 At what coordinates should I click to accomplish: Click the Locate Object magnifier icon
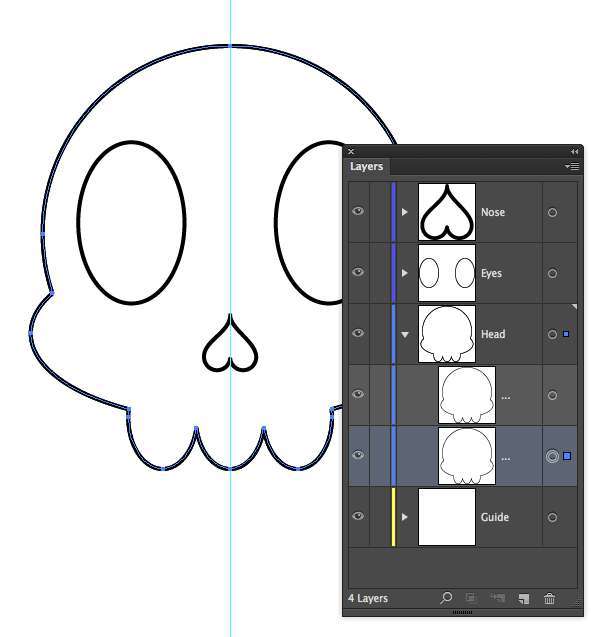click(446, 598)
